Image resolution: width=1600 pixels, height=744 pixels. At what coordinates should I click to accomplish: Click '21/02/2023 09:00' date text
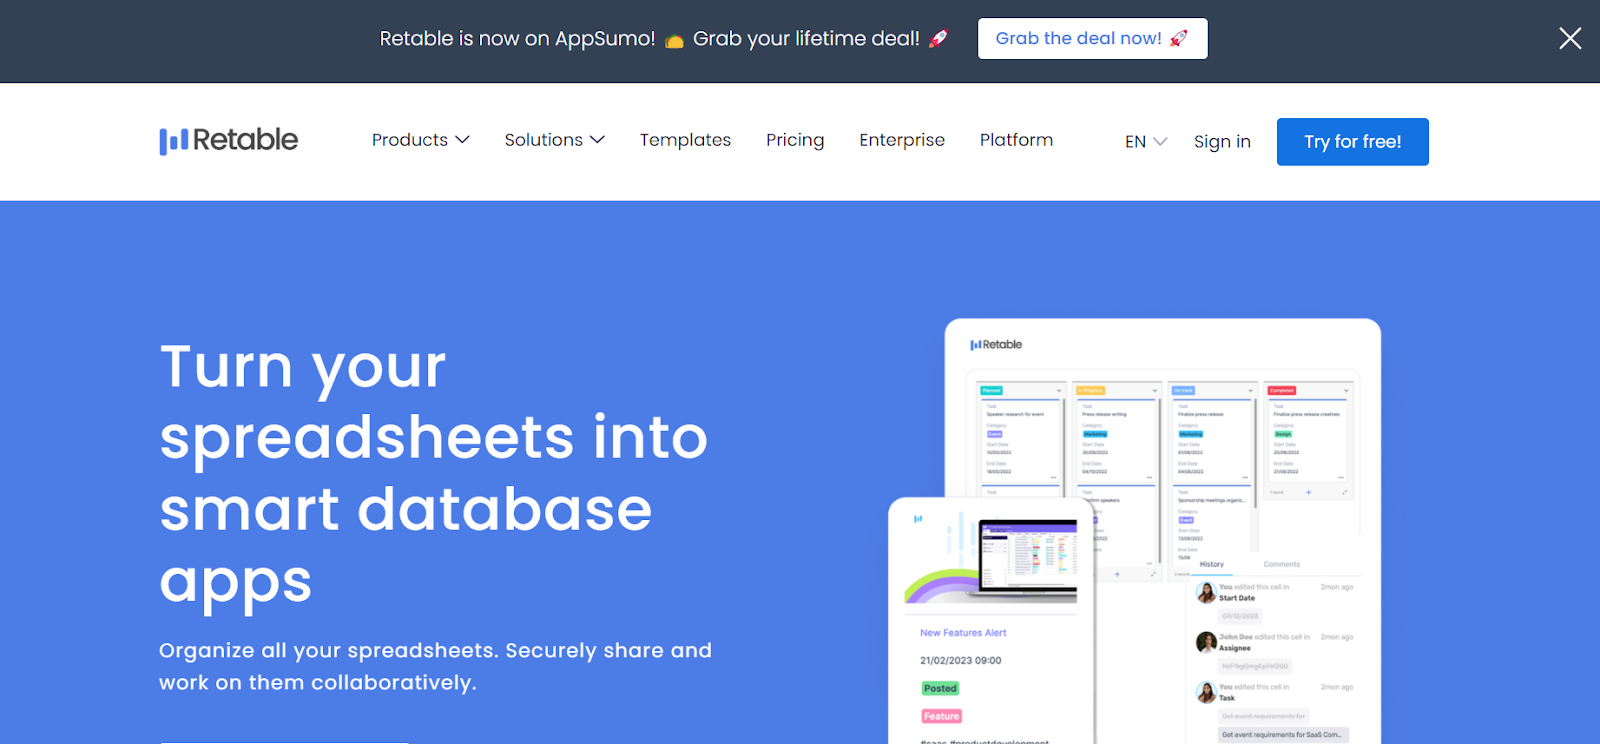(x=960, y=660)
